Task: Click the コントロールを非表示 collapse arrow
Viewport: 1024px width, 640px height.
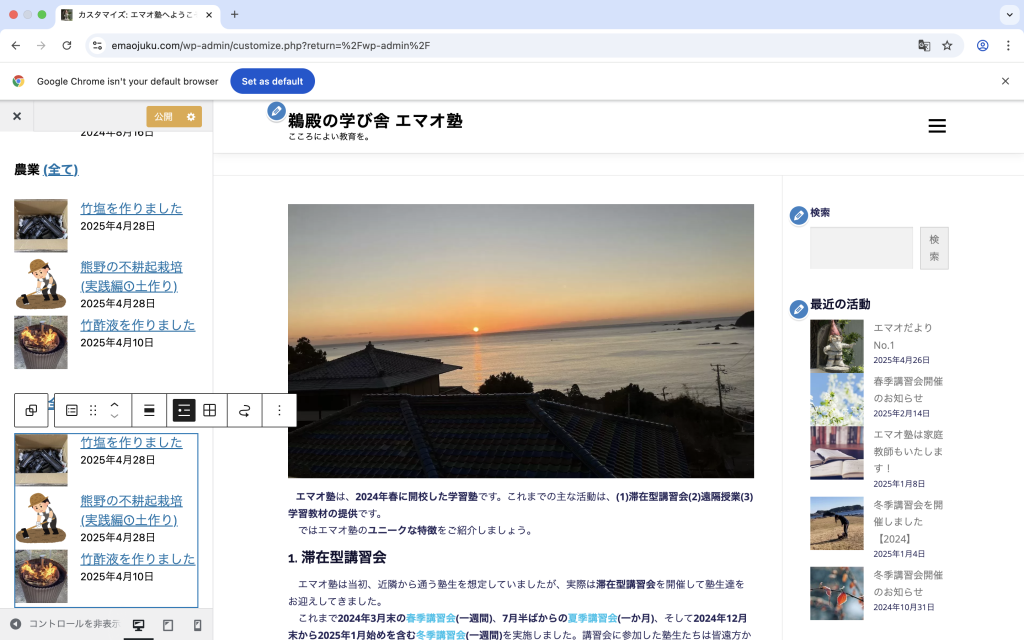Action: (16, 624)
